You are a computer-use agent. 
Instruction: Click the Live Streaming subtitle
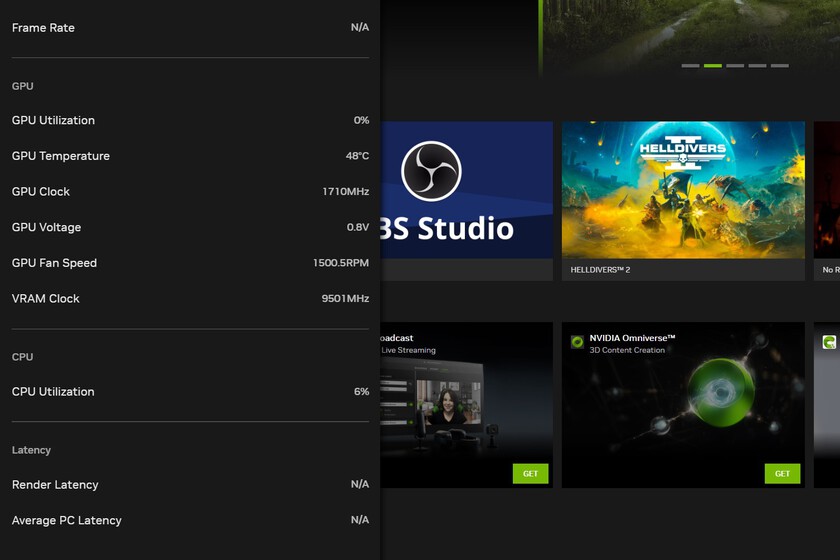point(408,350)
